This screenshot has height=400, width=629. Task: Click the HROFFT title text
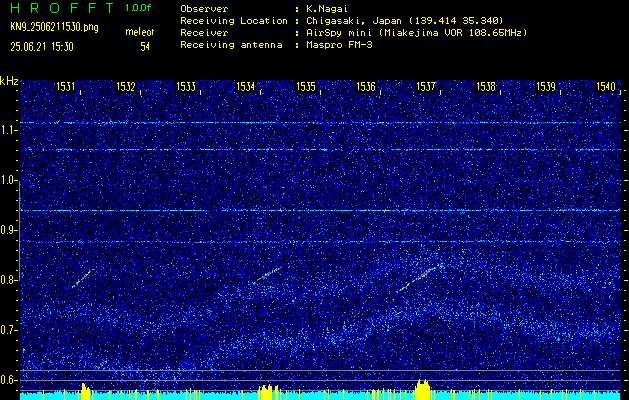[62, 8]
